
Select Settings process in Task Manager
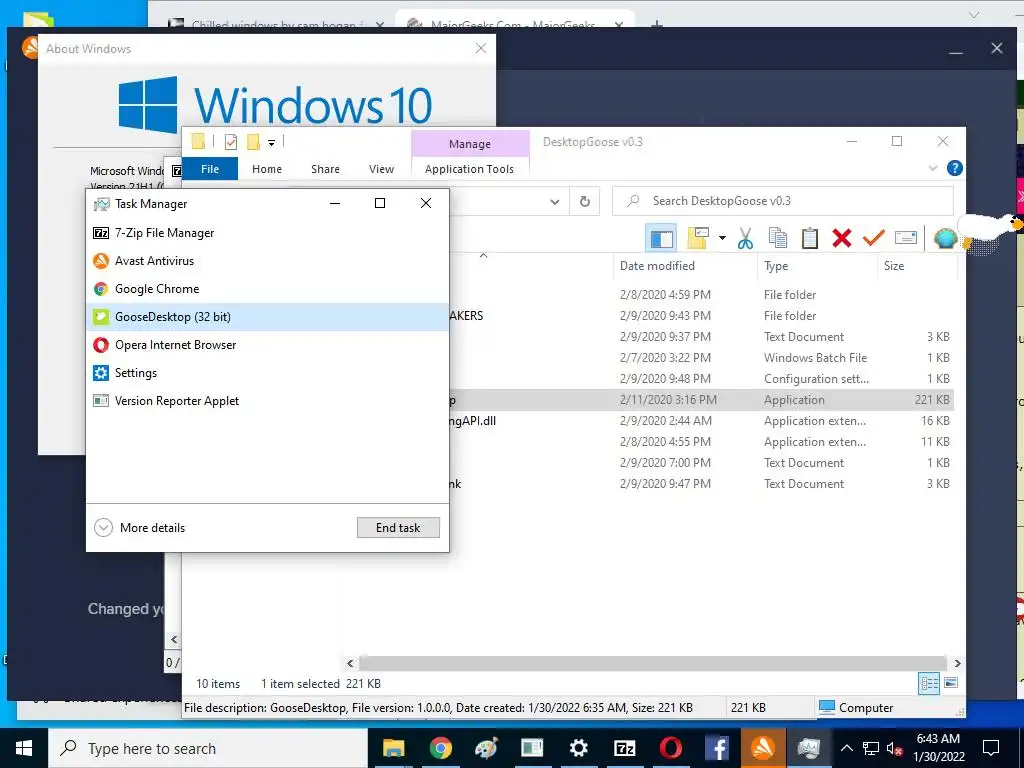tap(267, 374)
